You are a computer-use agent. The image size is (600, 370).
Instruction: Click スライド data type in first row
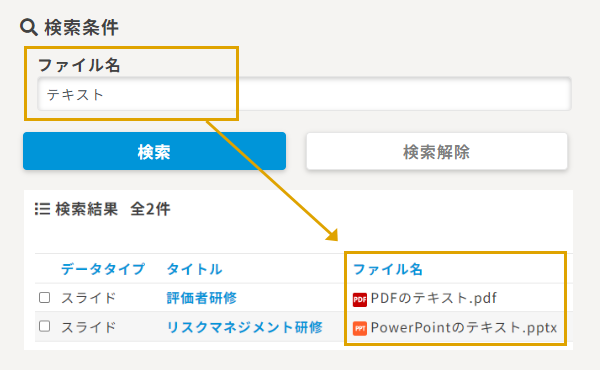click(88, 298)
